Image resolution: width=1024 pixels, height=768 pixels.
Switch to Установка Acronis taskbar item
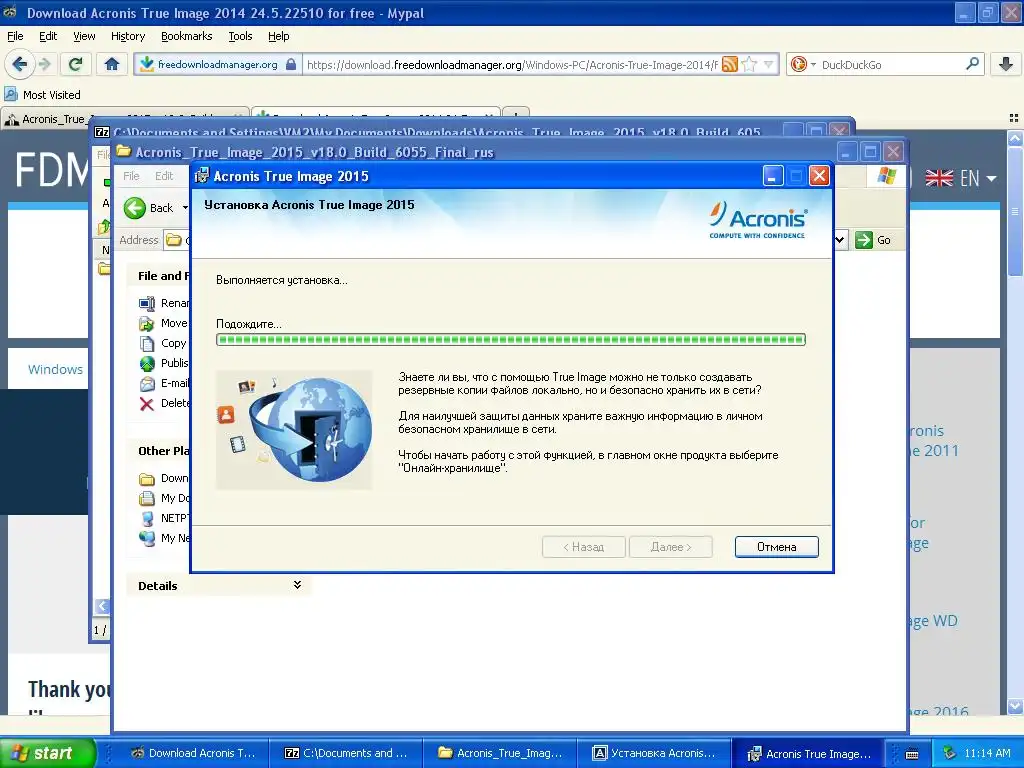(654, 753)
